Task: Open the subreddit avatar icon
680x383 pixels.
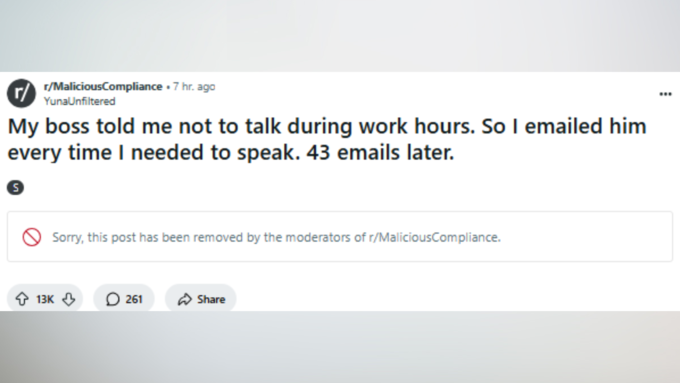Action: (x=21, y=93)
